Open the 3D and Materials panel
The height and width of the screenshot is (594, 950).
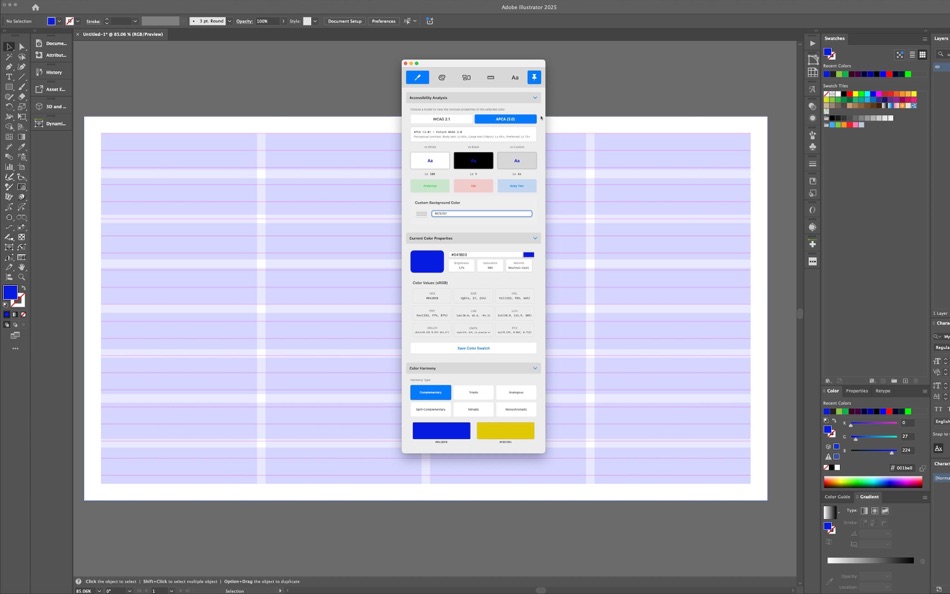51,107
